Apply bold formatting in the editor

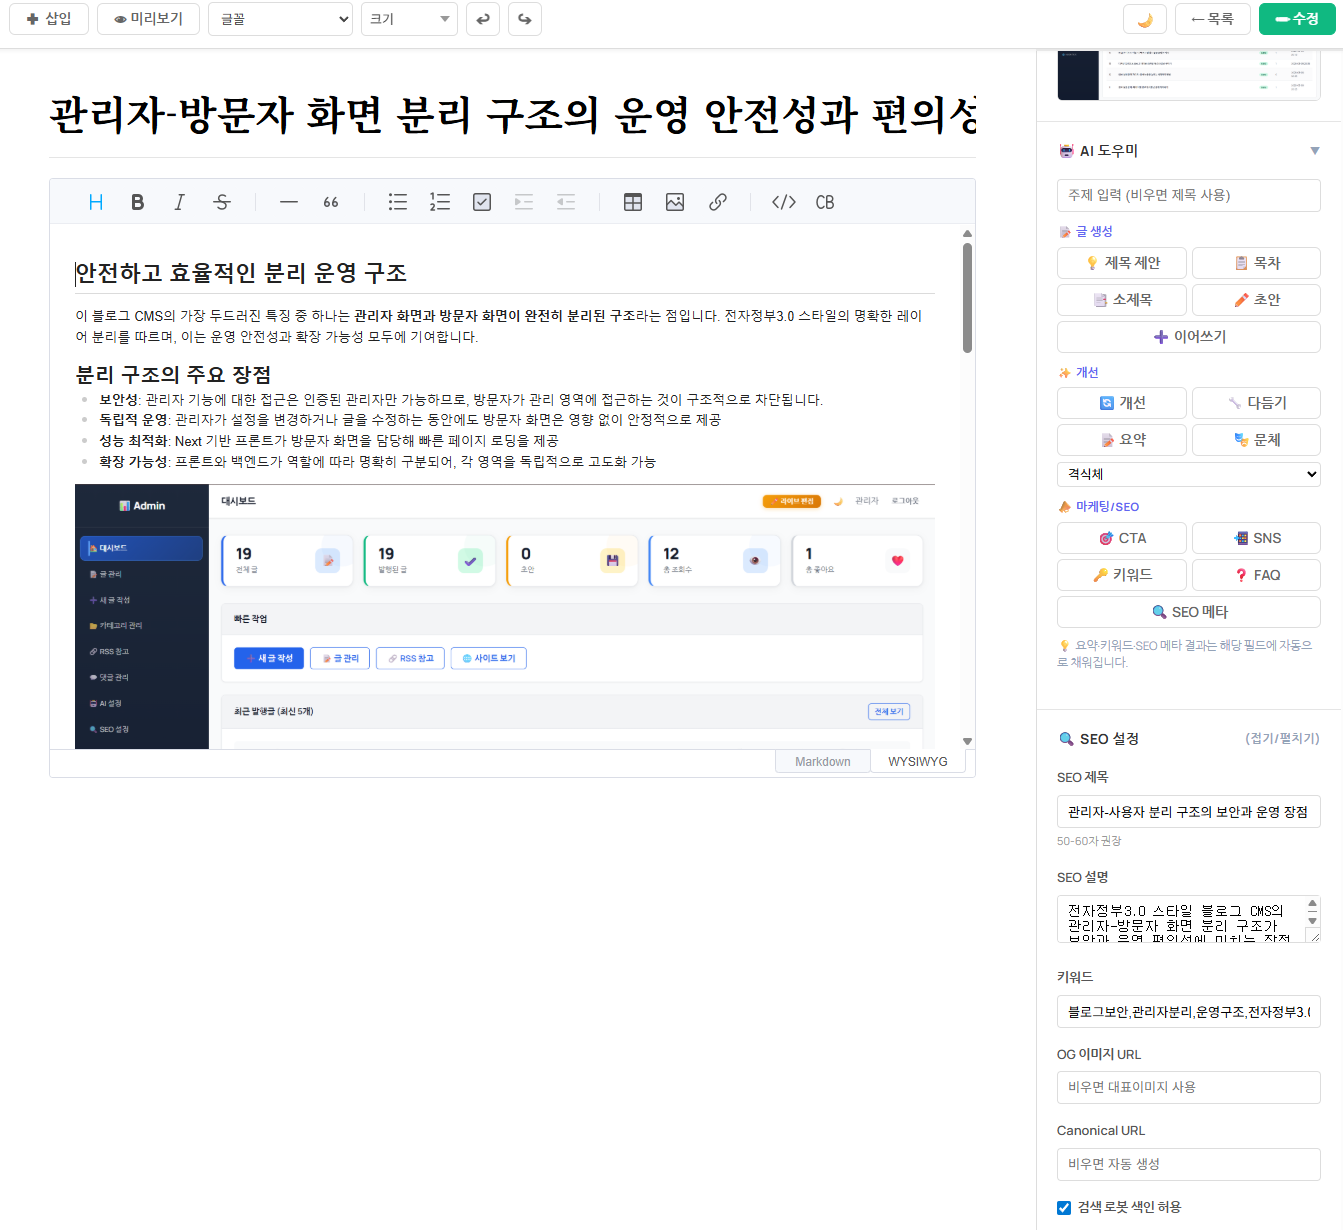pyautogui.click(x=138, y=202)
